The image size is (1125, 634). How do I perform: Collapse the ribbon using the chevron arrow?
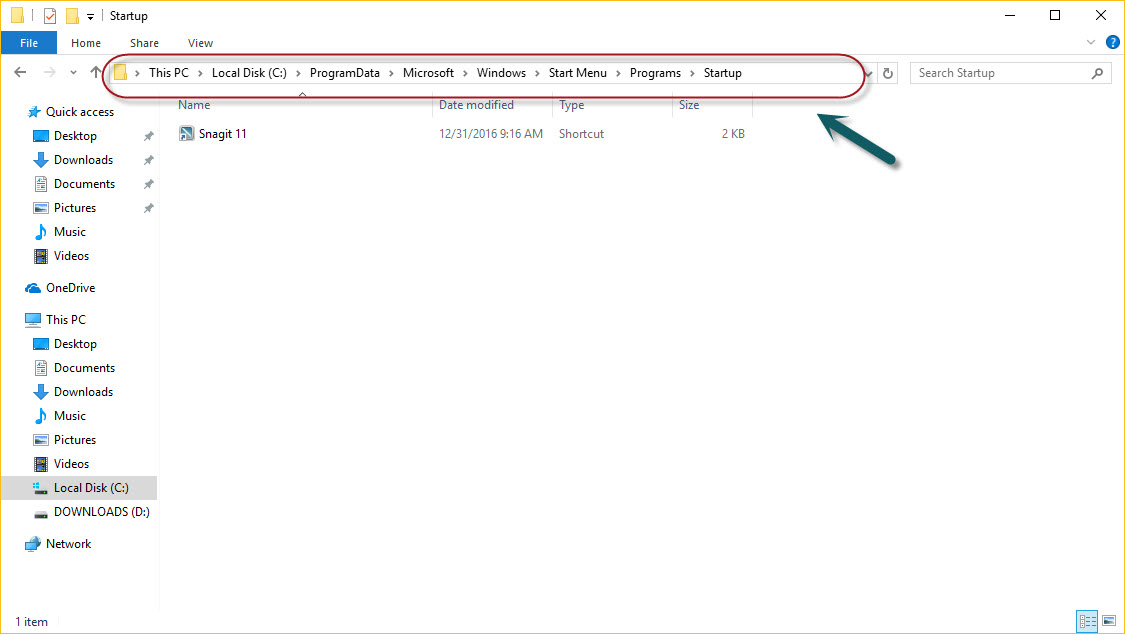(1091, 42)
